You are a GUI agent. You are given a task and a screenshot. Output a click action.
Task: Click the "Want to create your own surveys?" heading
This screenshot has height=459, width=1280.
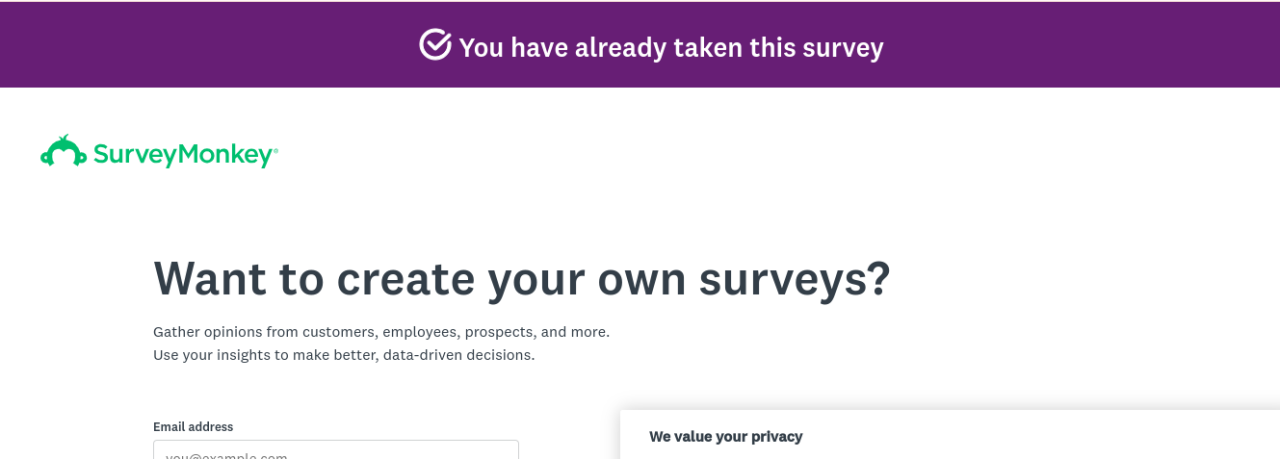point(521,278)
